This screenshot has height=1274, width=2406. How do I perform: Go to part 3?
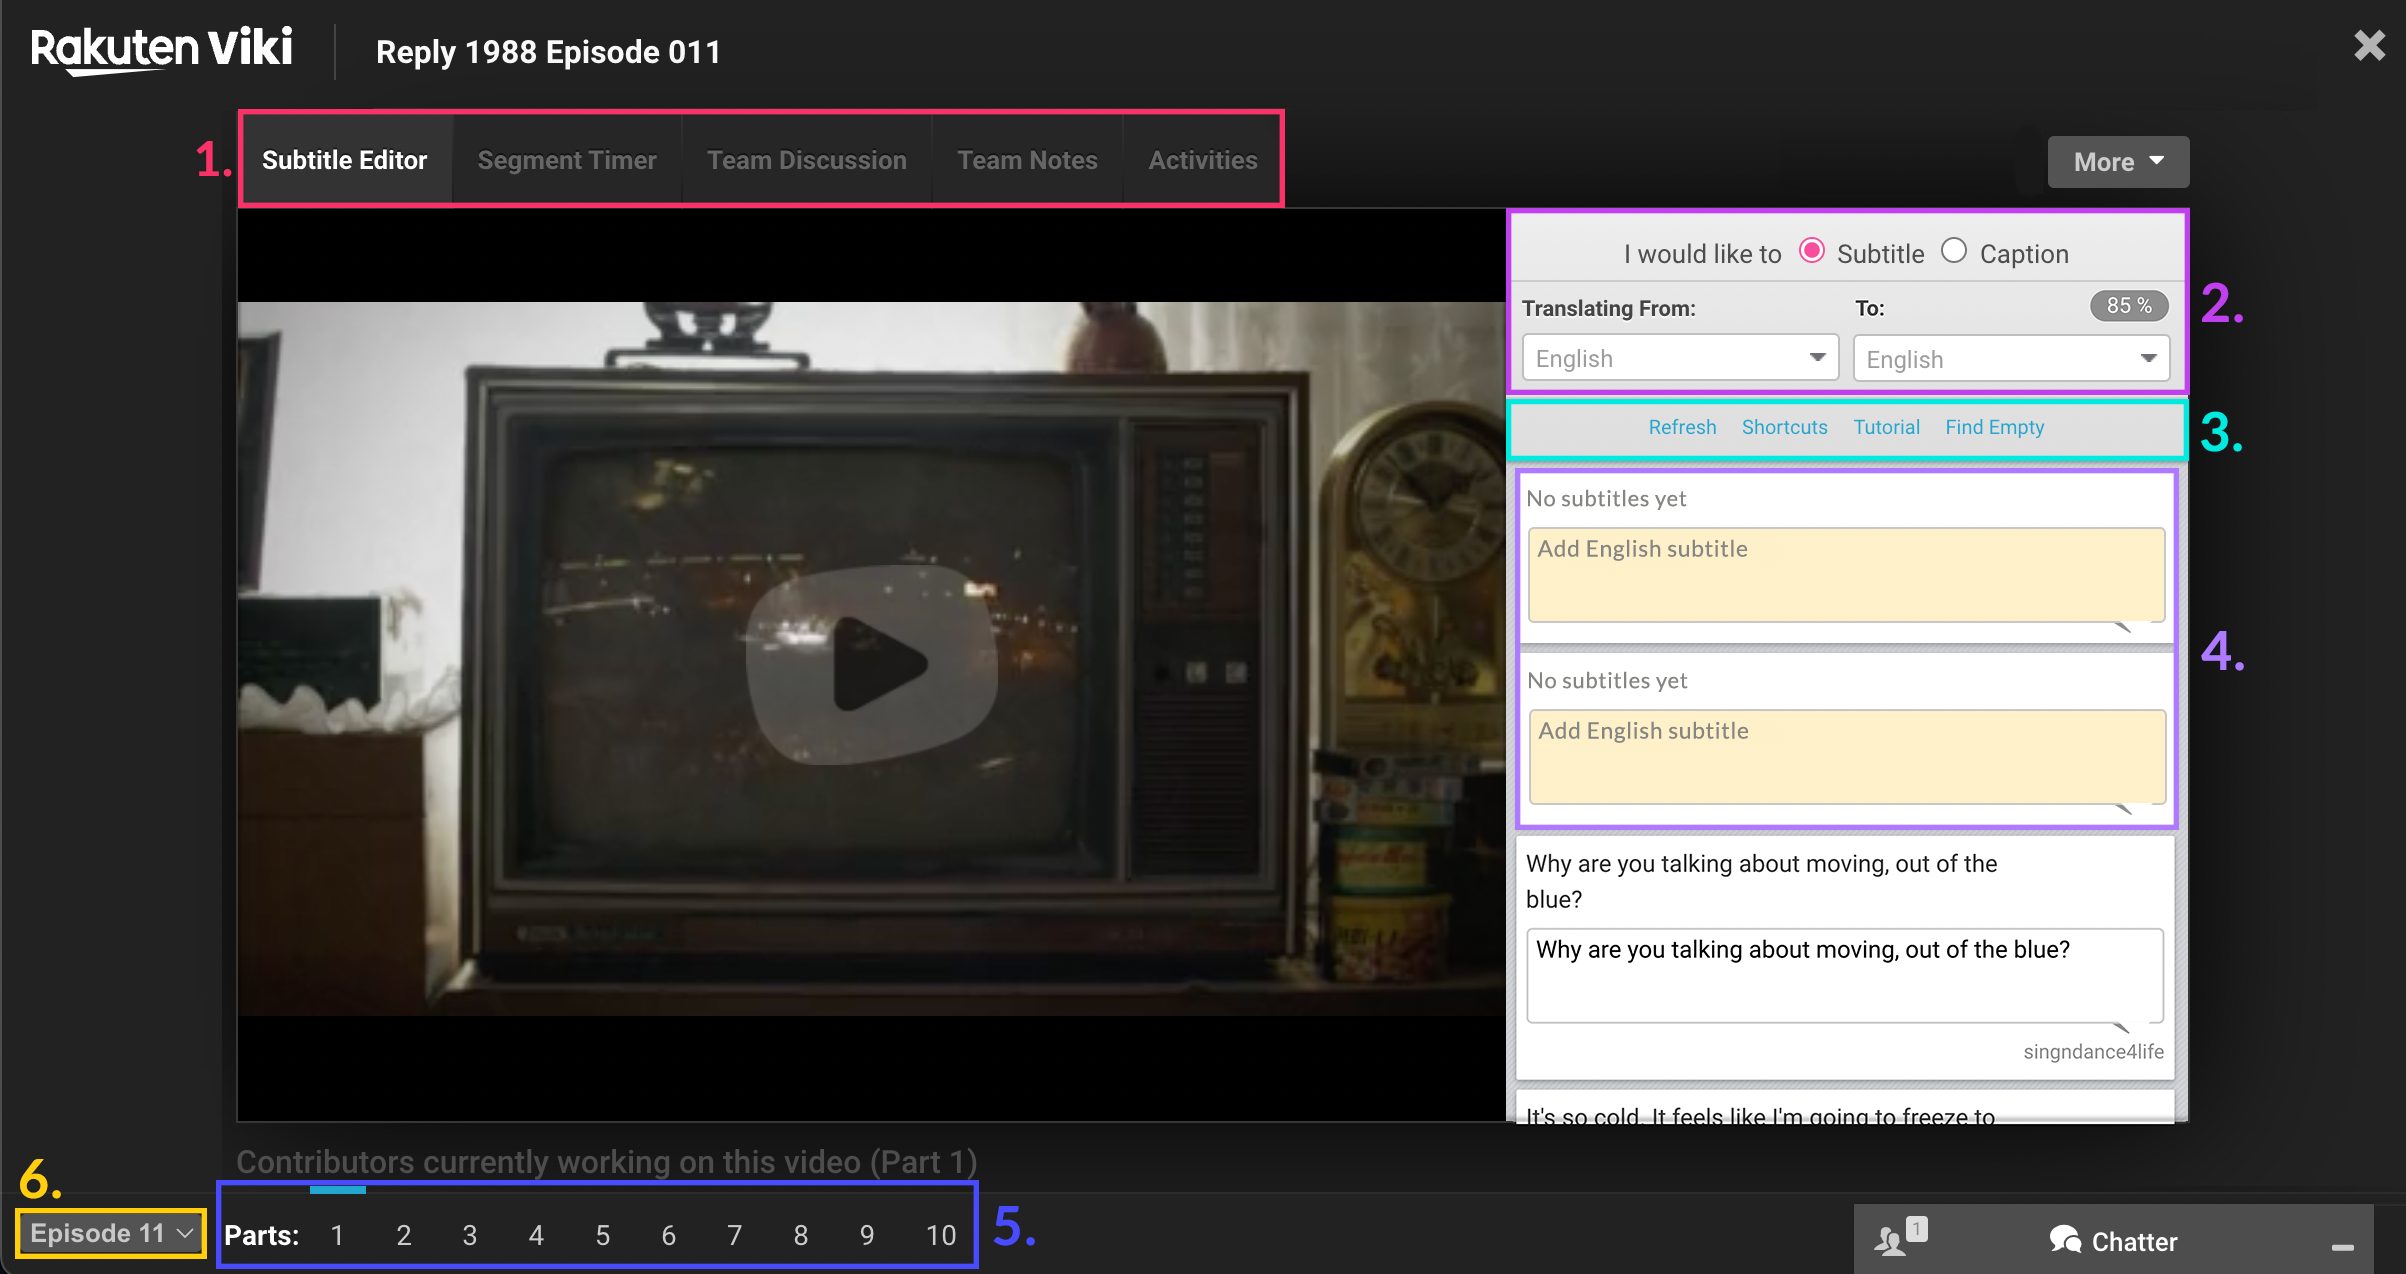(470, 1235)
